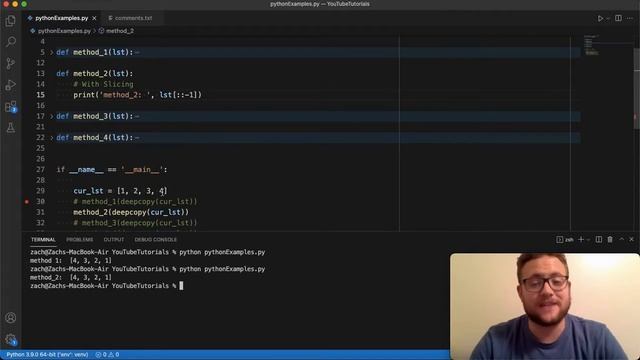The height and width of the screenshot is (360, 640).
Task: Open the new terminal launch profile dropdown
Action: tap(588, 240)
